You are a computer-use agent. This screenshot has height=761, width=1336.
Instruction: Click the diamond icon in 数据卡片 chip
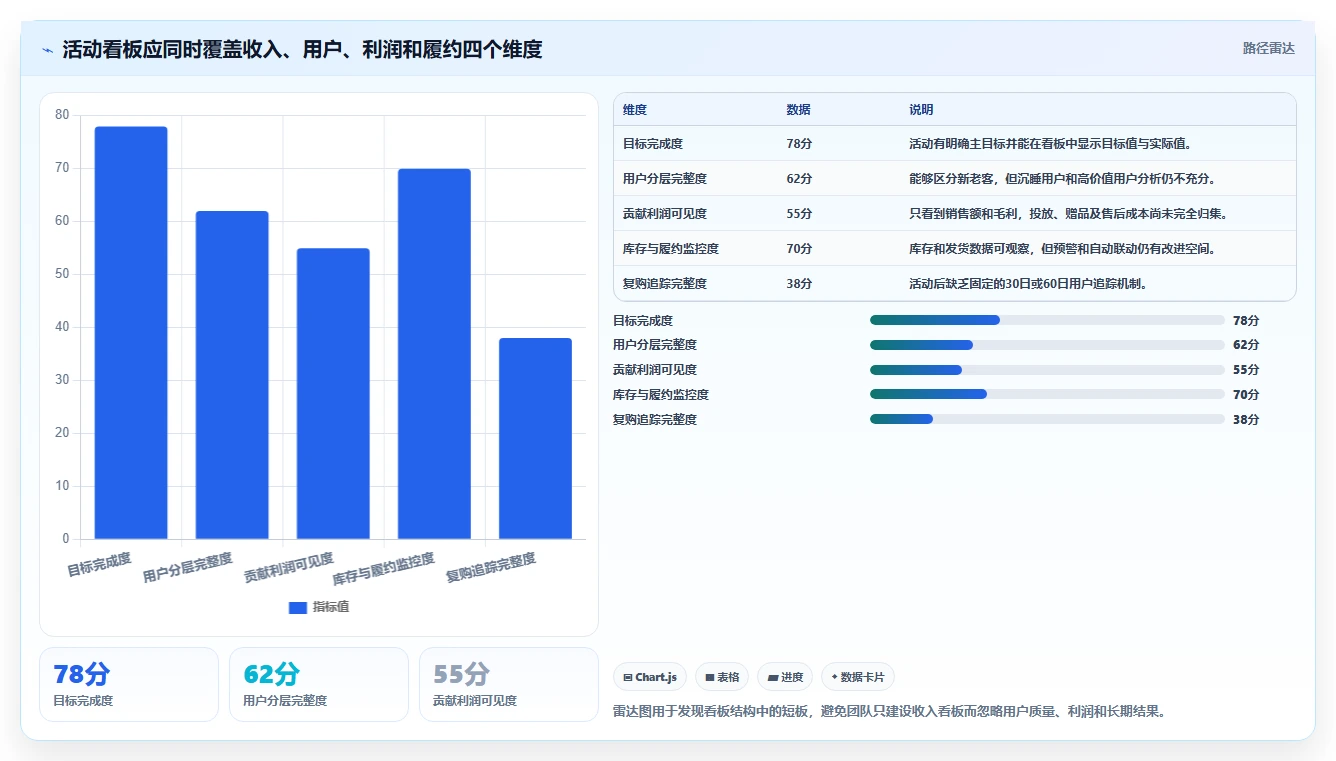pos(834,677)
